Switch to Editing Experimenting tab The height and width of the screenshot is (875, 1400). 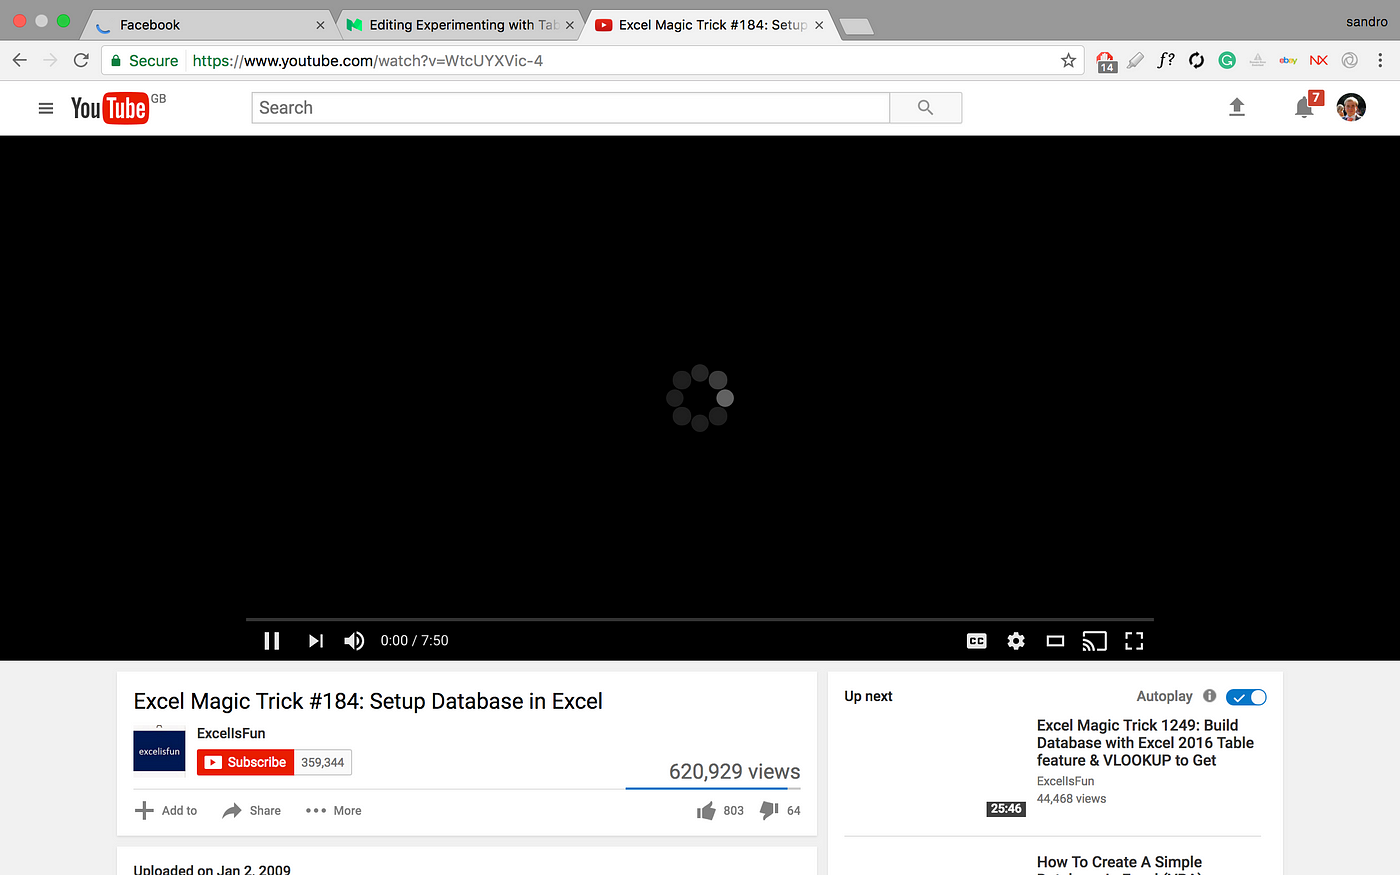click(x=460, y=25)
